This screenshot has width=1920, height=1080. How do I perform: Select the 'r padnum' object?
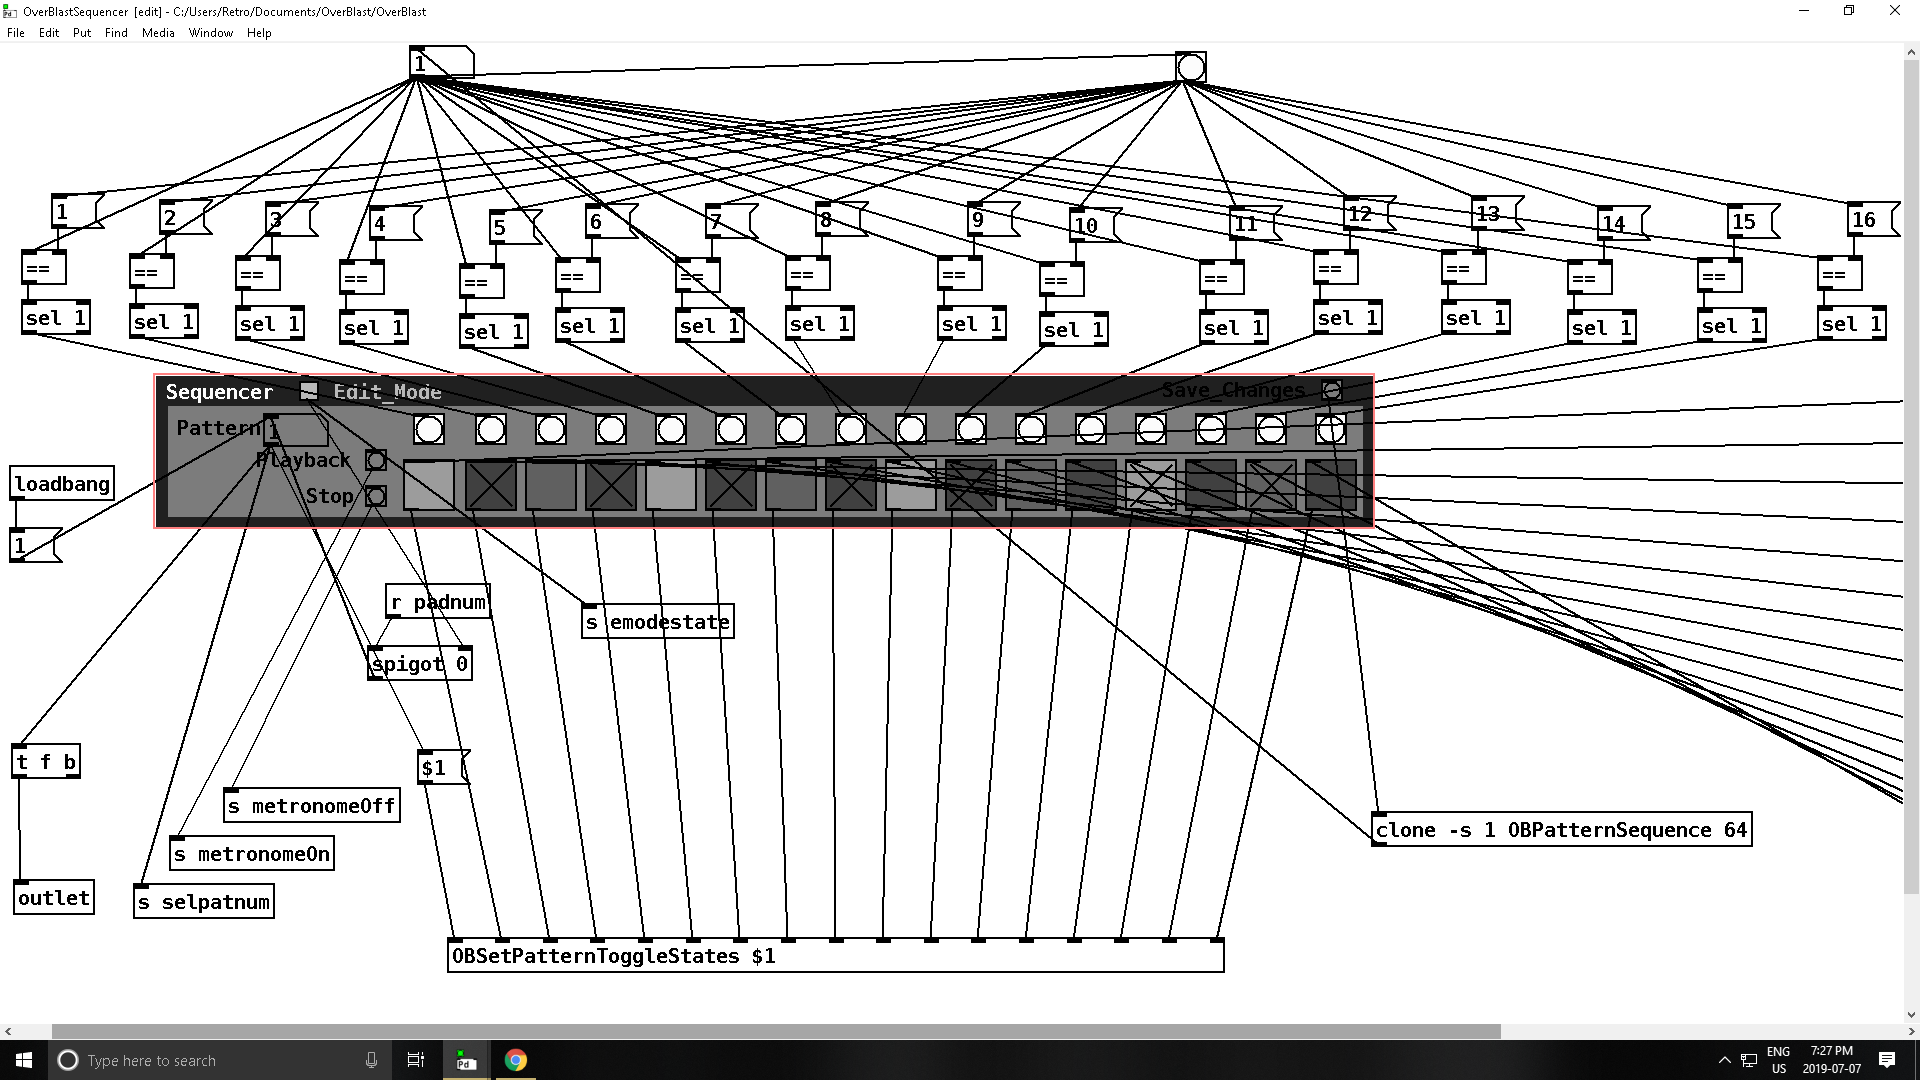[438, 602]
